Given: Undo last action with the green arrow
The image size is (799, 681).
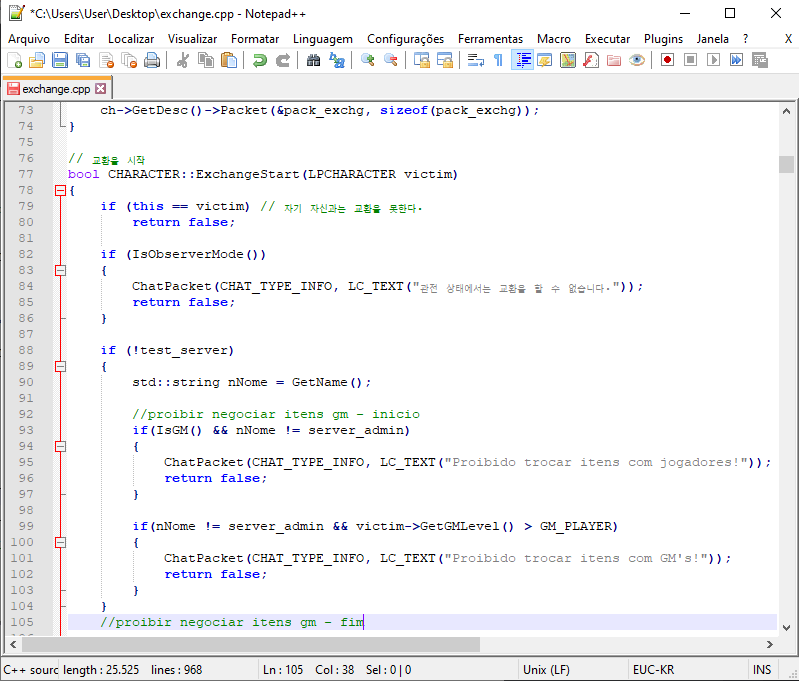Looking at the screenshot, I should [260, 61].
